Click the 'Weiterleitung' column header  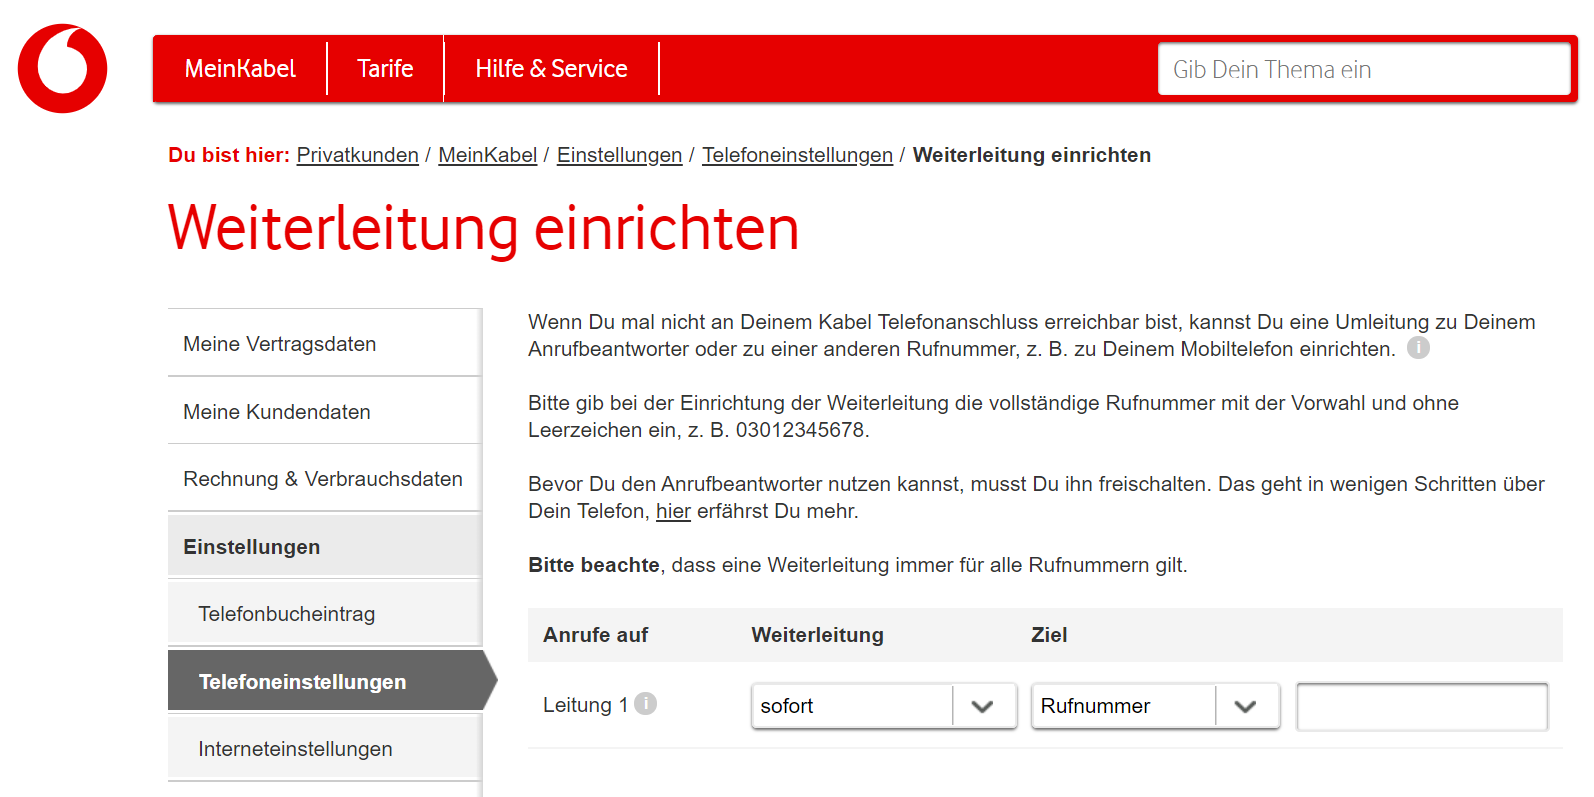818,635
